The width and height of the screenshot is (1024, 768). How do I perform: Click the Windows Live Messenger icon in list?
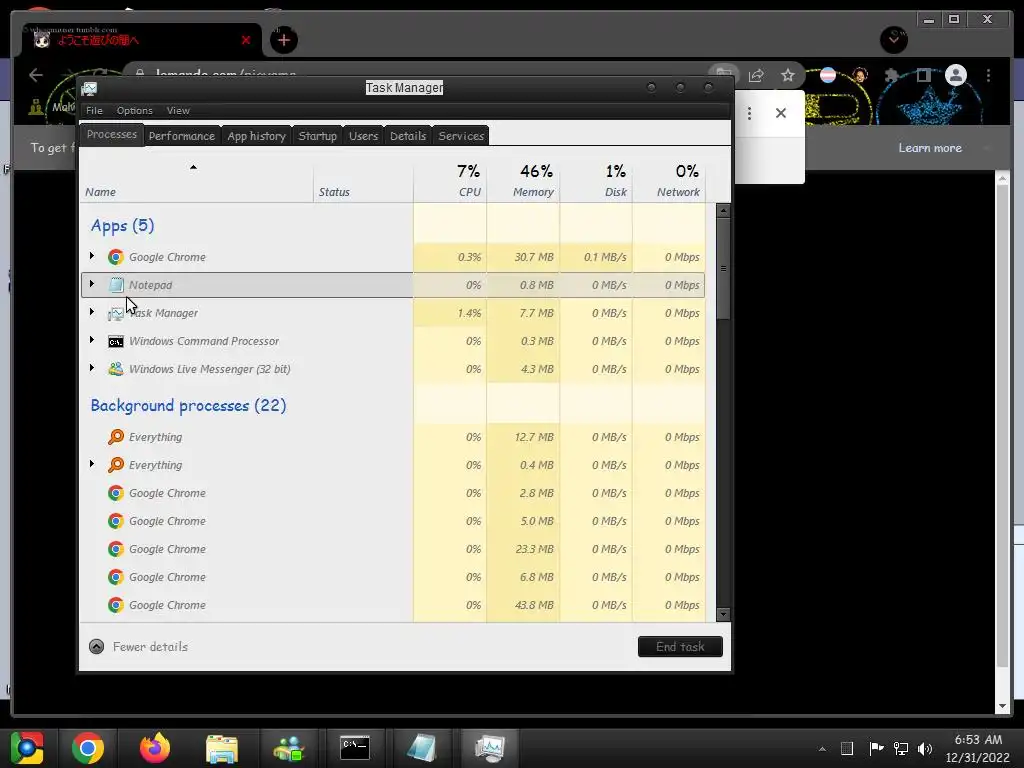(116, 369)
